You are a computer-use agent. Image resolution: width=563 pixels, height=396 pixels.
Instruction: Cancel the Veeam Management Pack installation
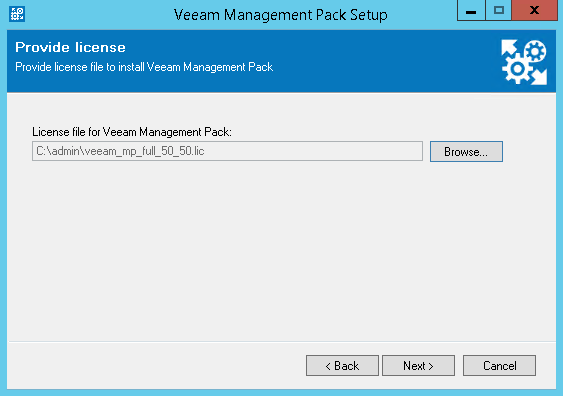point(499,365)
